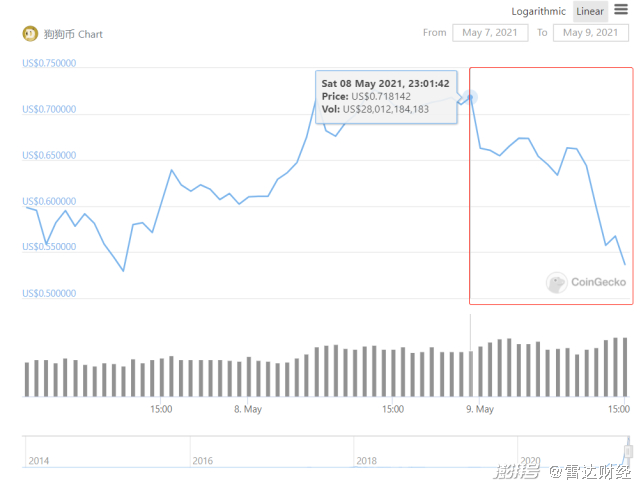The image size is (641, 486).
Task: Click the highlighted price peak point
Action: (x=470, y=97)
